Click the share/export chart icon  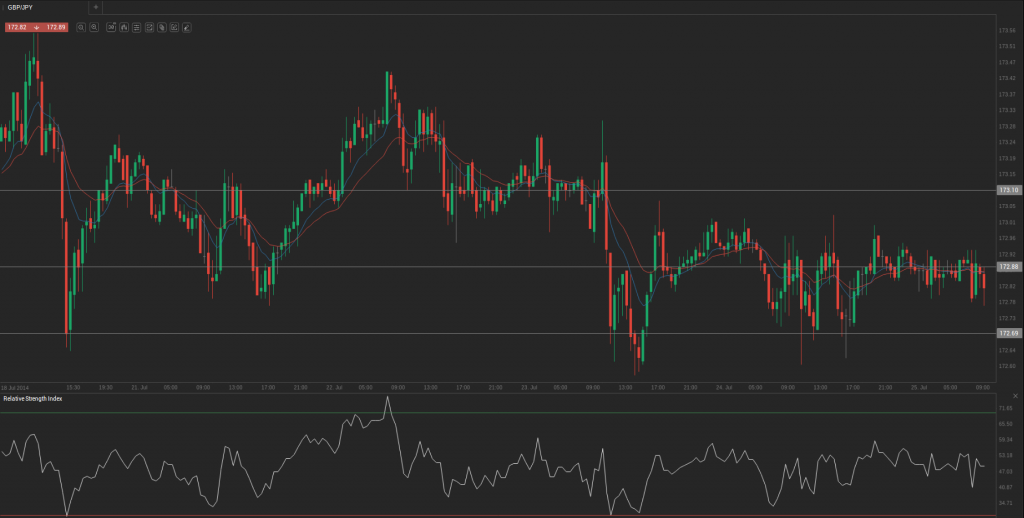pyautogui.click(x=174, y=27)
